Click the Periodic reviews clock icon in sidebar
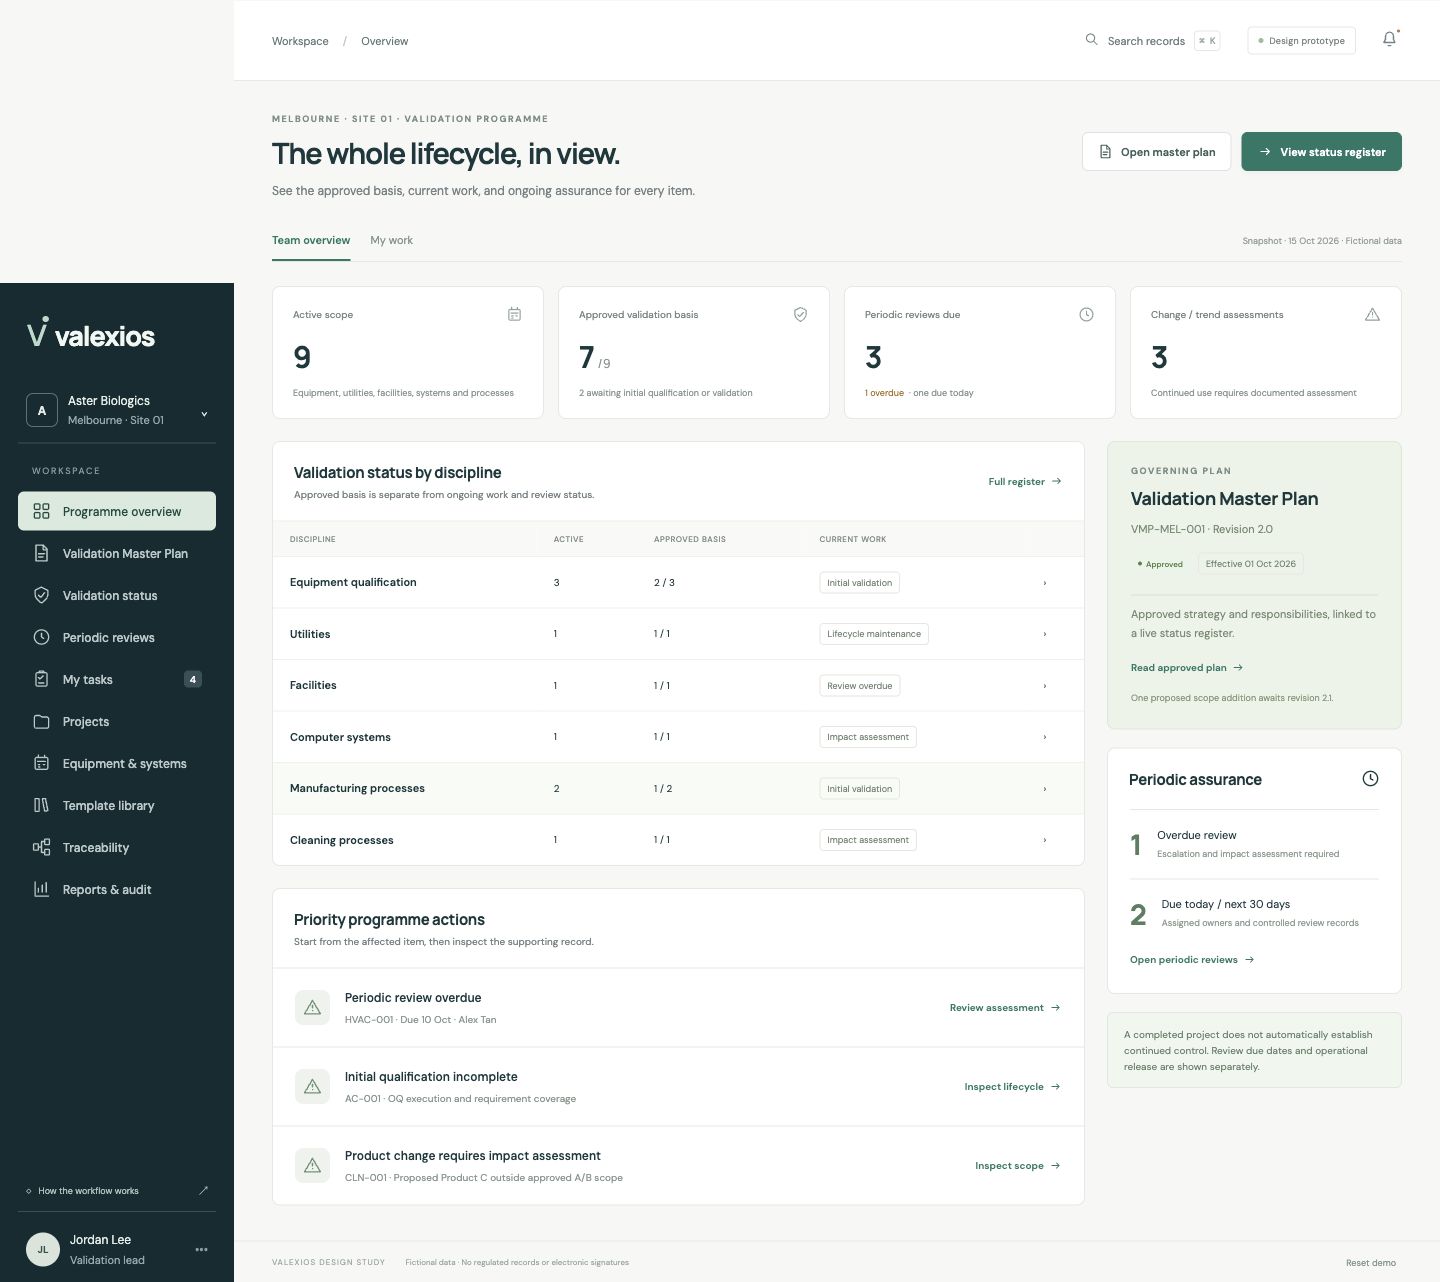The image size is (1440, 1282). [x=41, y=637]
